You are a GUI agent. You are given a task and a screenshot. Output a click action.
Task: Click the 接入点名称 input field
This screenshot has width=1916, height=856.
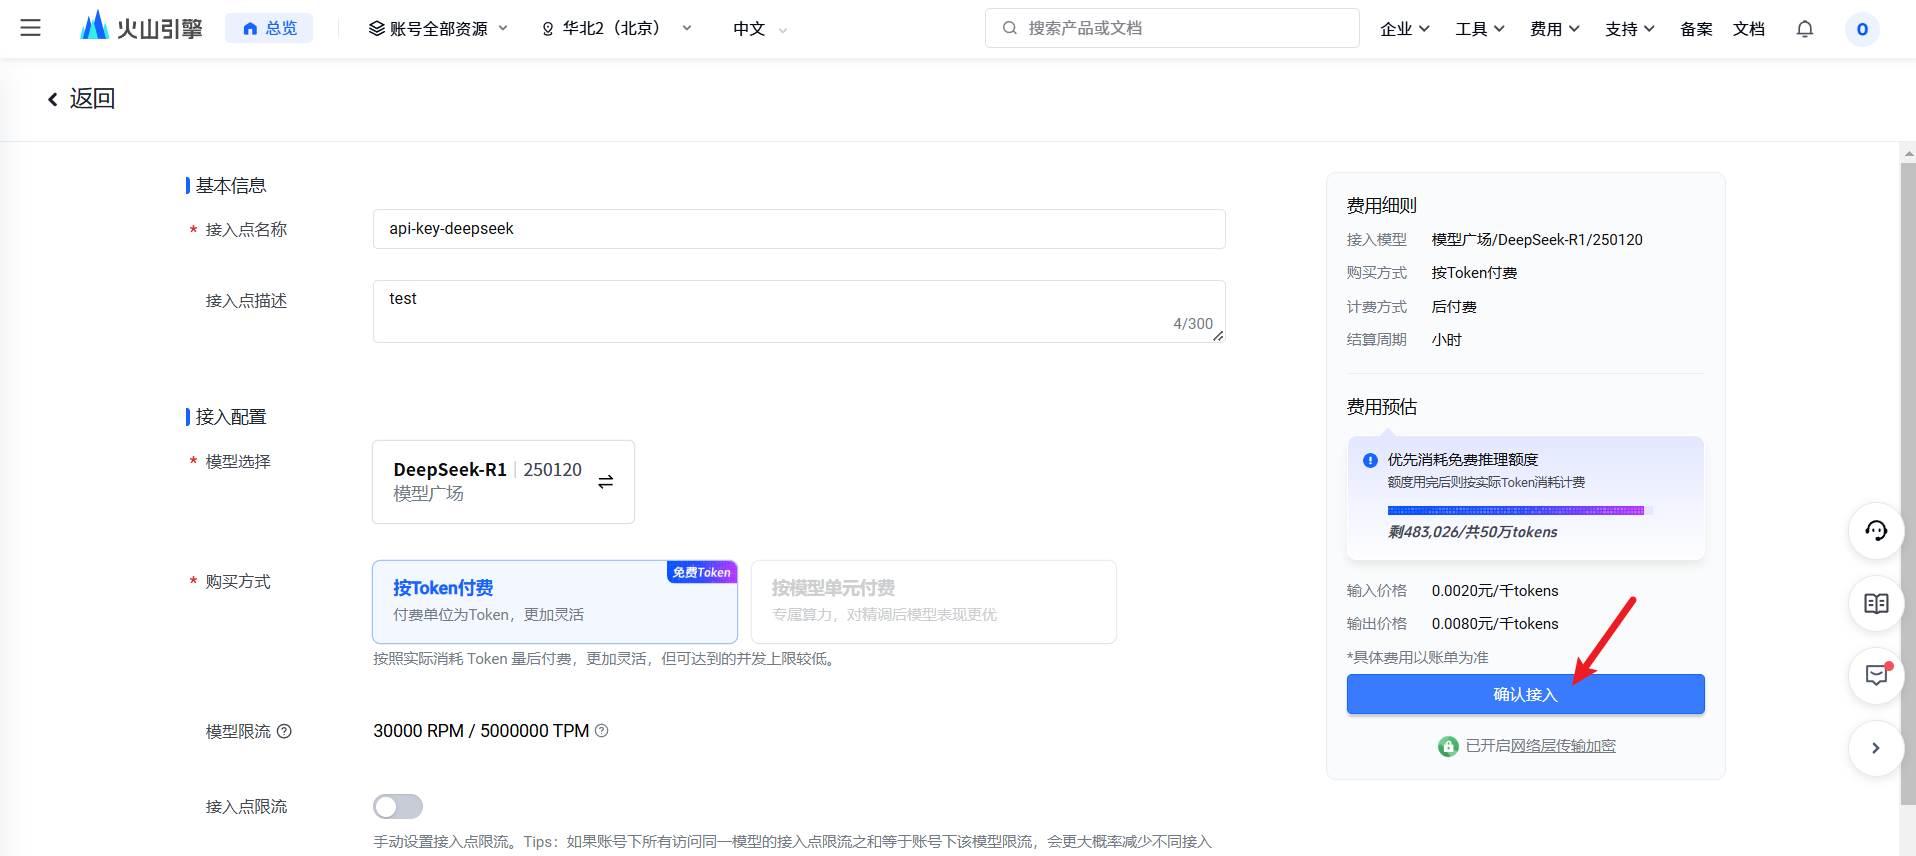[x=798, y=229]
